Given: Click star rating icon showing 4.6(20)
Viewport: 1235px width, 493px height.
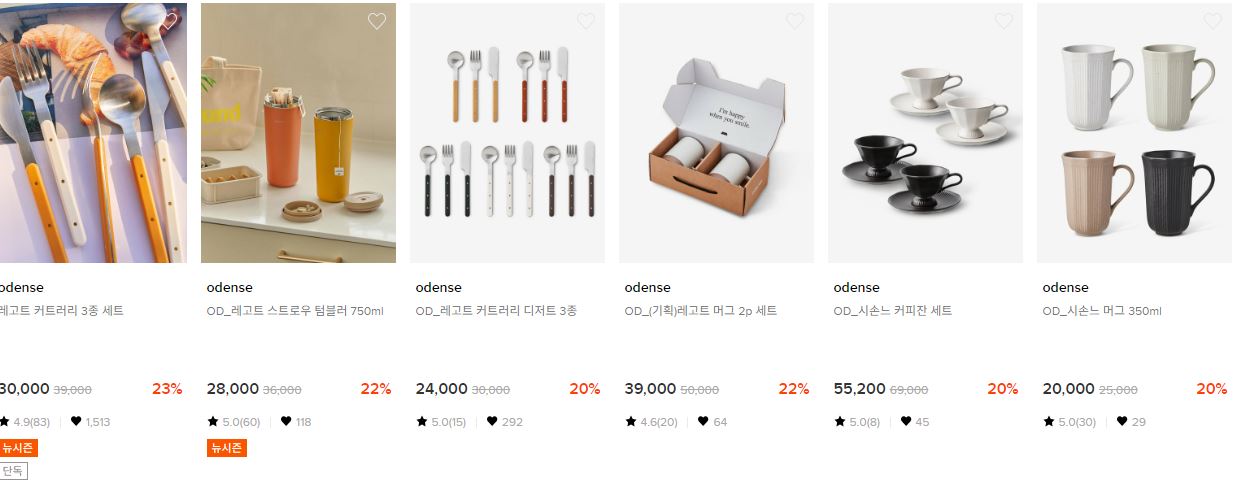Looking at the screenshot, I should click(631, 422).
